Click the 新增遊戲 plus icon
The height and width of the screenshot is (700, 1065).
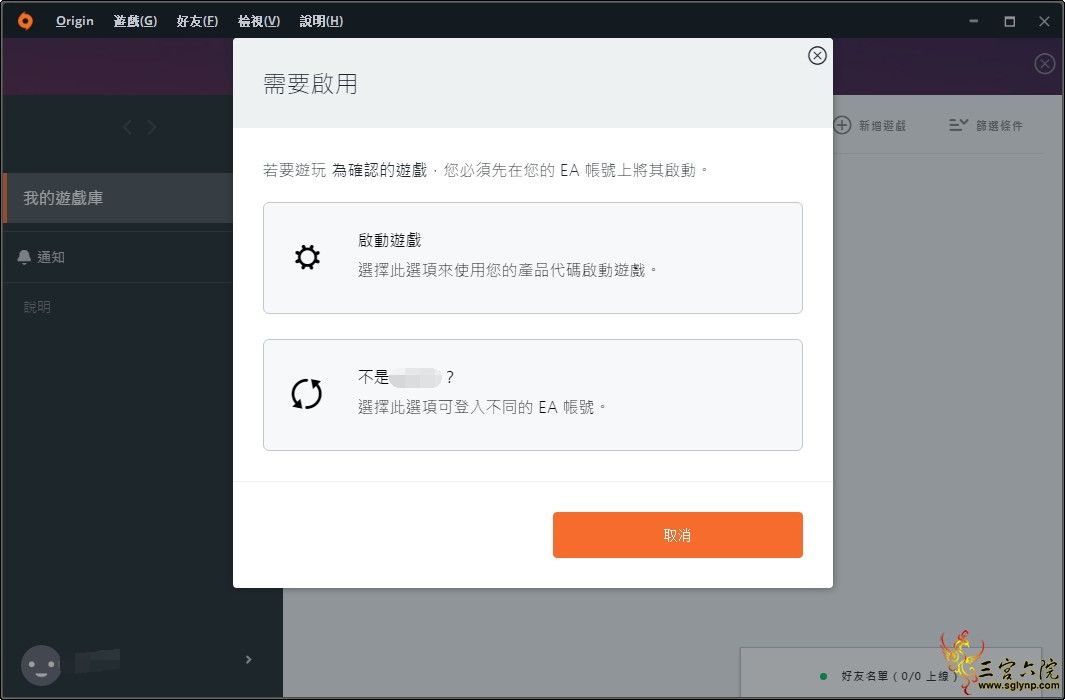[x=842, y=125]
